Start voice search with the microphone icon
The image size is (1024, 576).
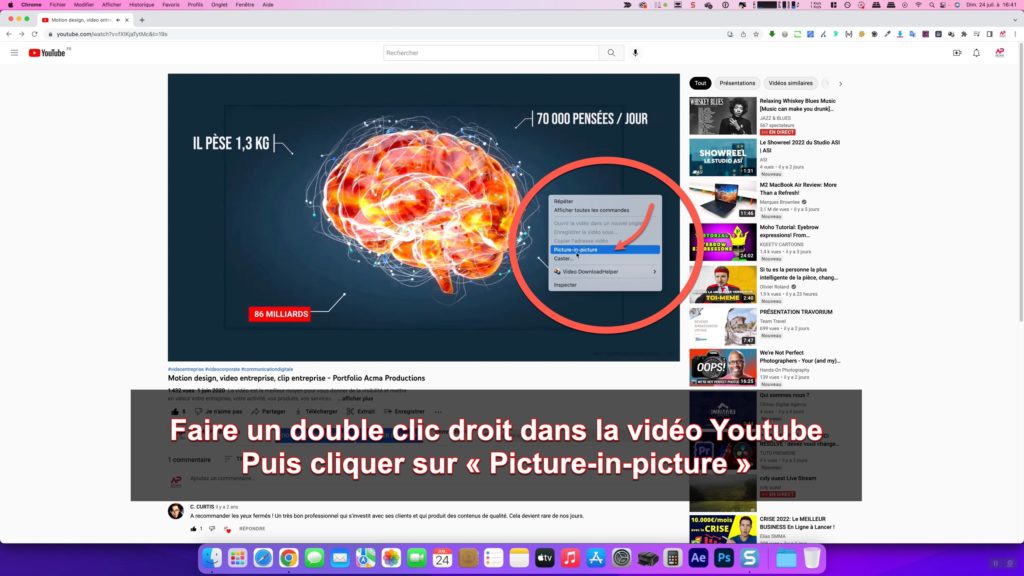tap(635, 53)
